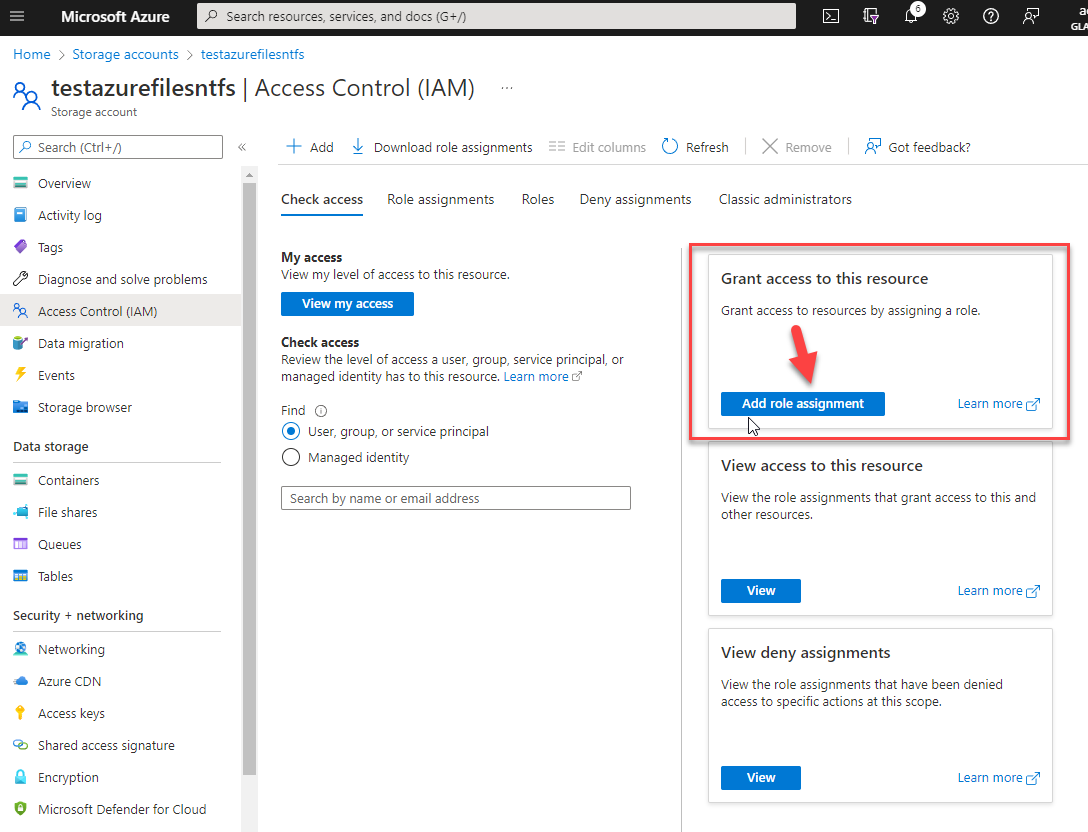This screenshot has height=832, width=1088.
Task: Go to testazurefilesntfs breadcrumb
Action: point(253,55)
